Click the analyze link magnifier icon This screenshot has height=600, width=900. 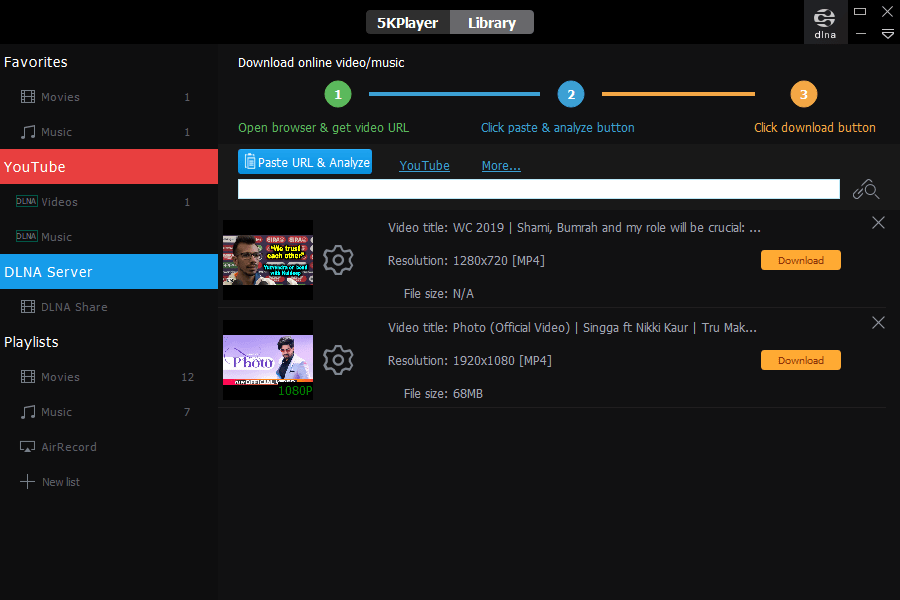pyautogui.click(x=866, y=189)
